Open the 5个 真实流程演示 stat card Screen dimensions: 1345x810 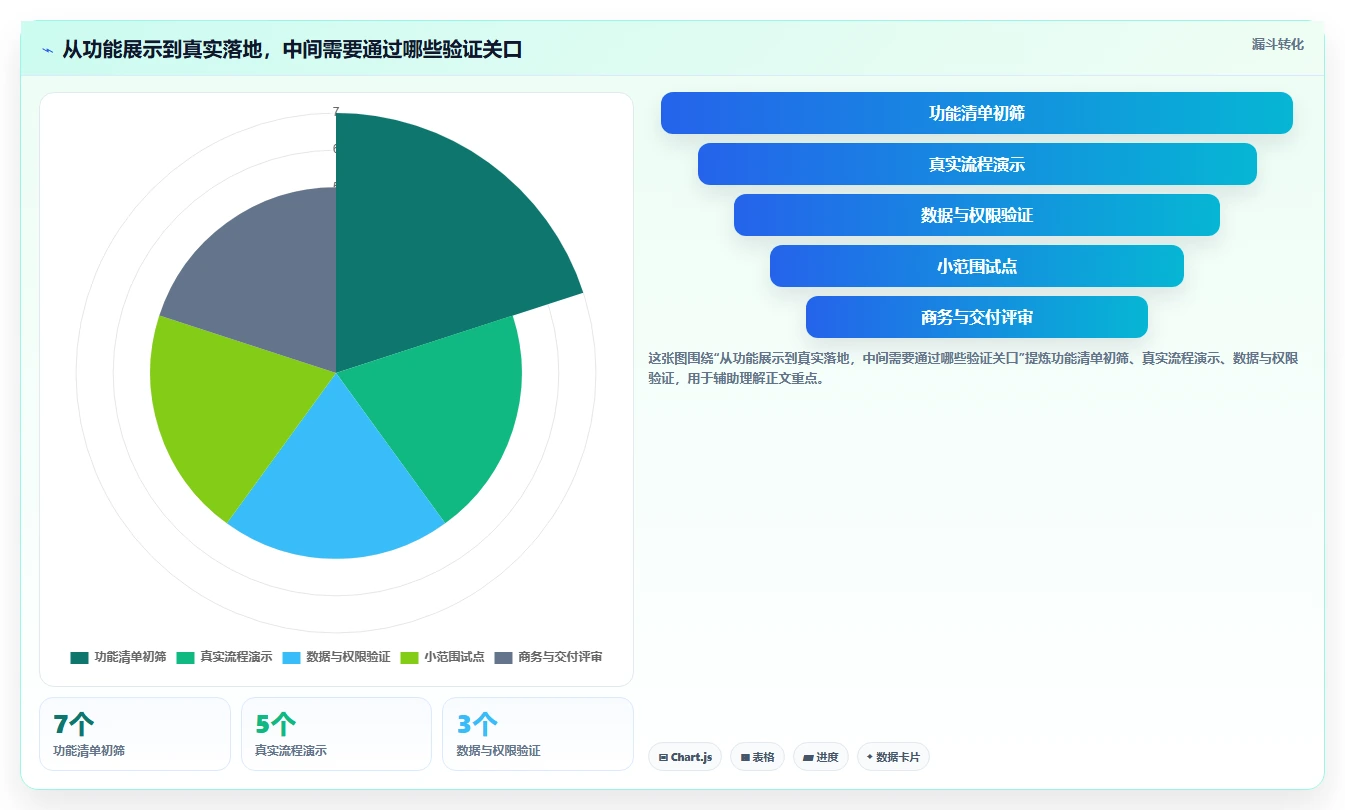(x=336, y=734)
